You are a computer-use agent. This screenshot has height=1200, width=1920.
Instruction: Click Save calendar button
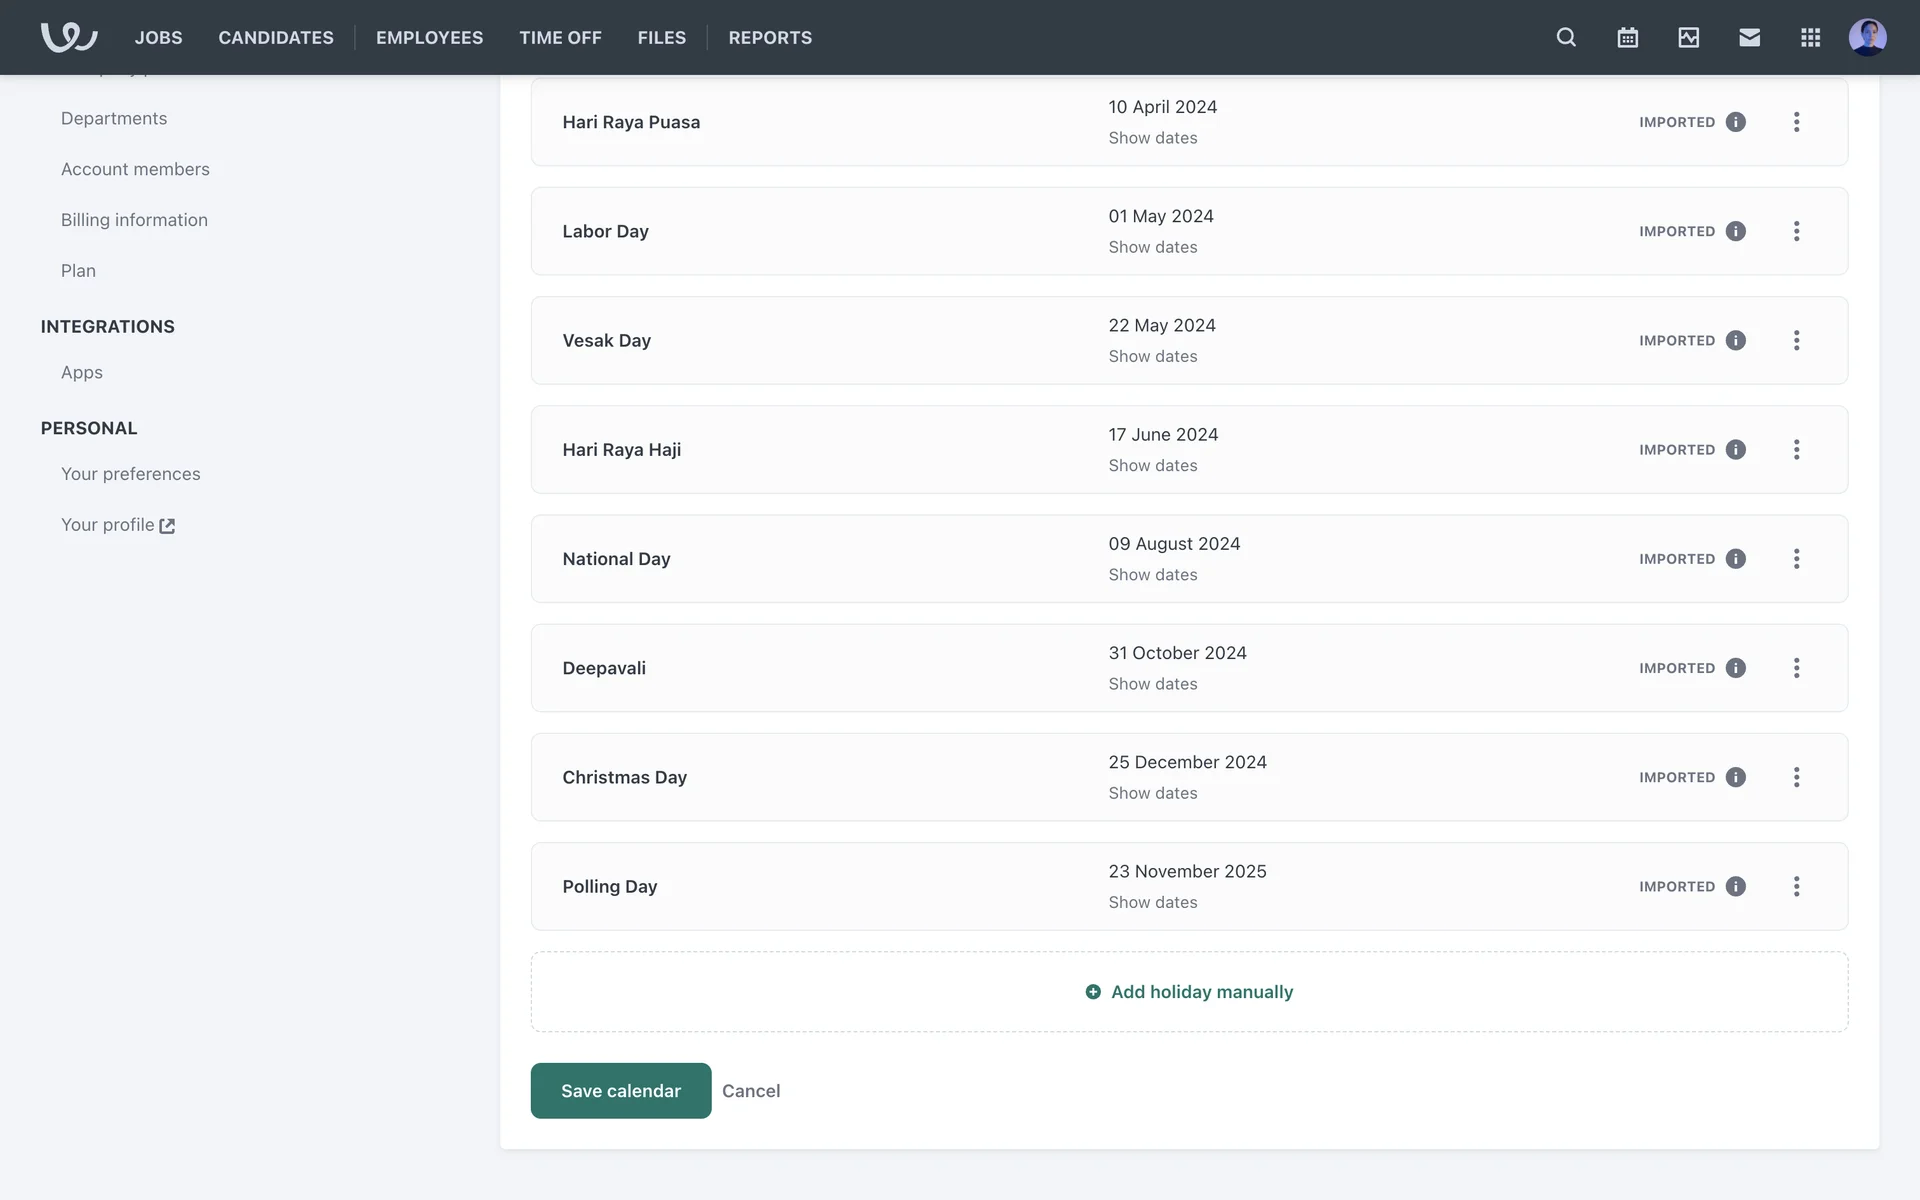tap(620, 1091)
